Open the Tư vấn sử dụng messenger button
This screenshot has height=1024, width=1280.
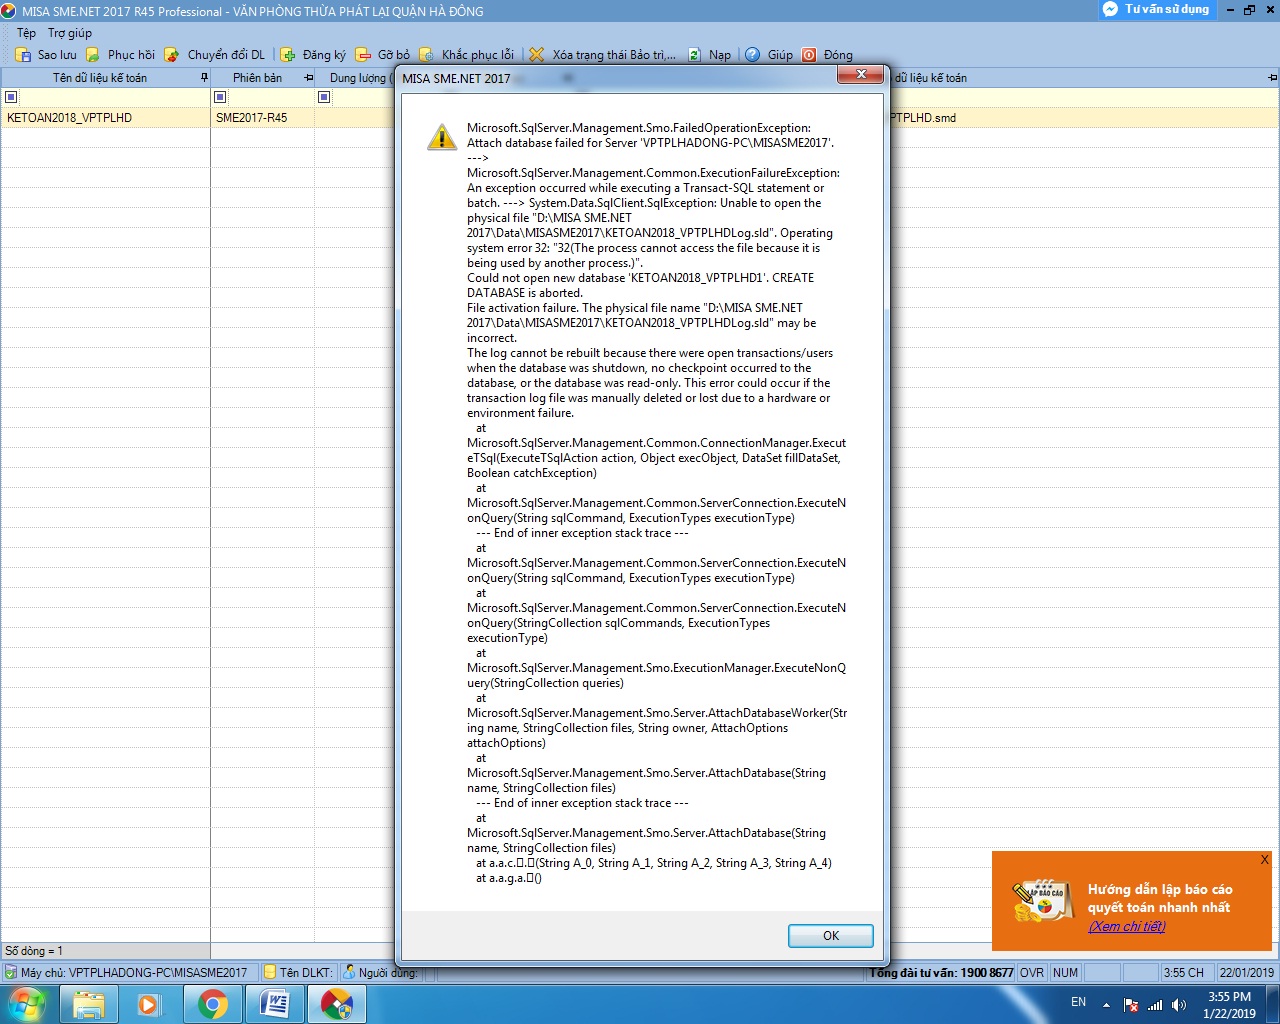pos(1158,9)
